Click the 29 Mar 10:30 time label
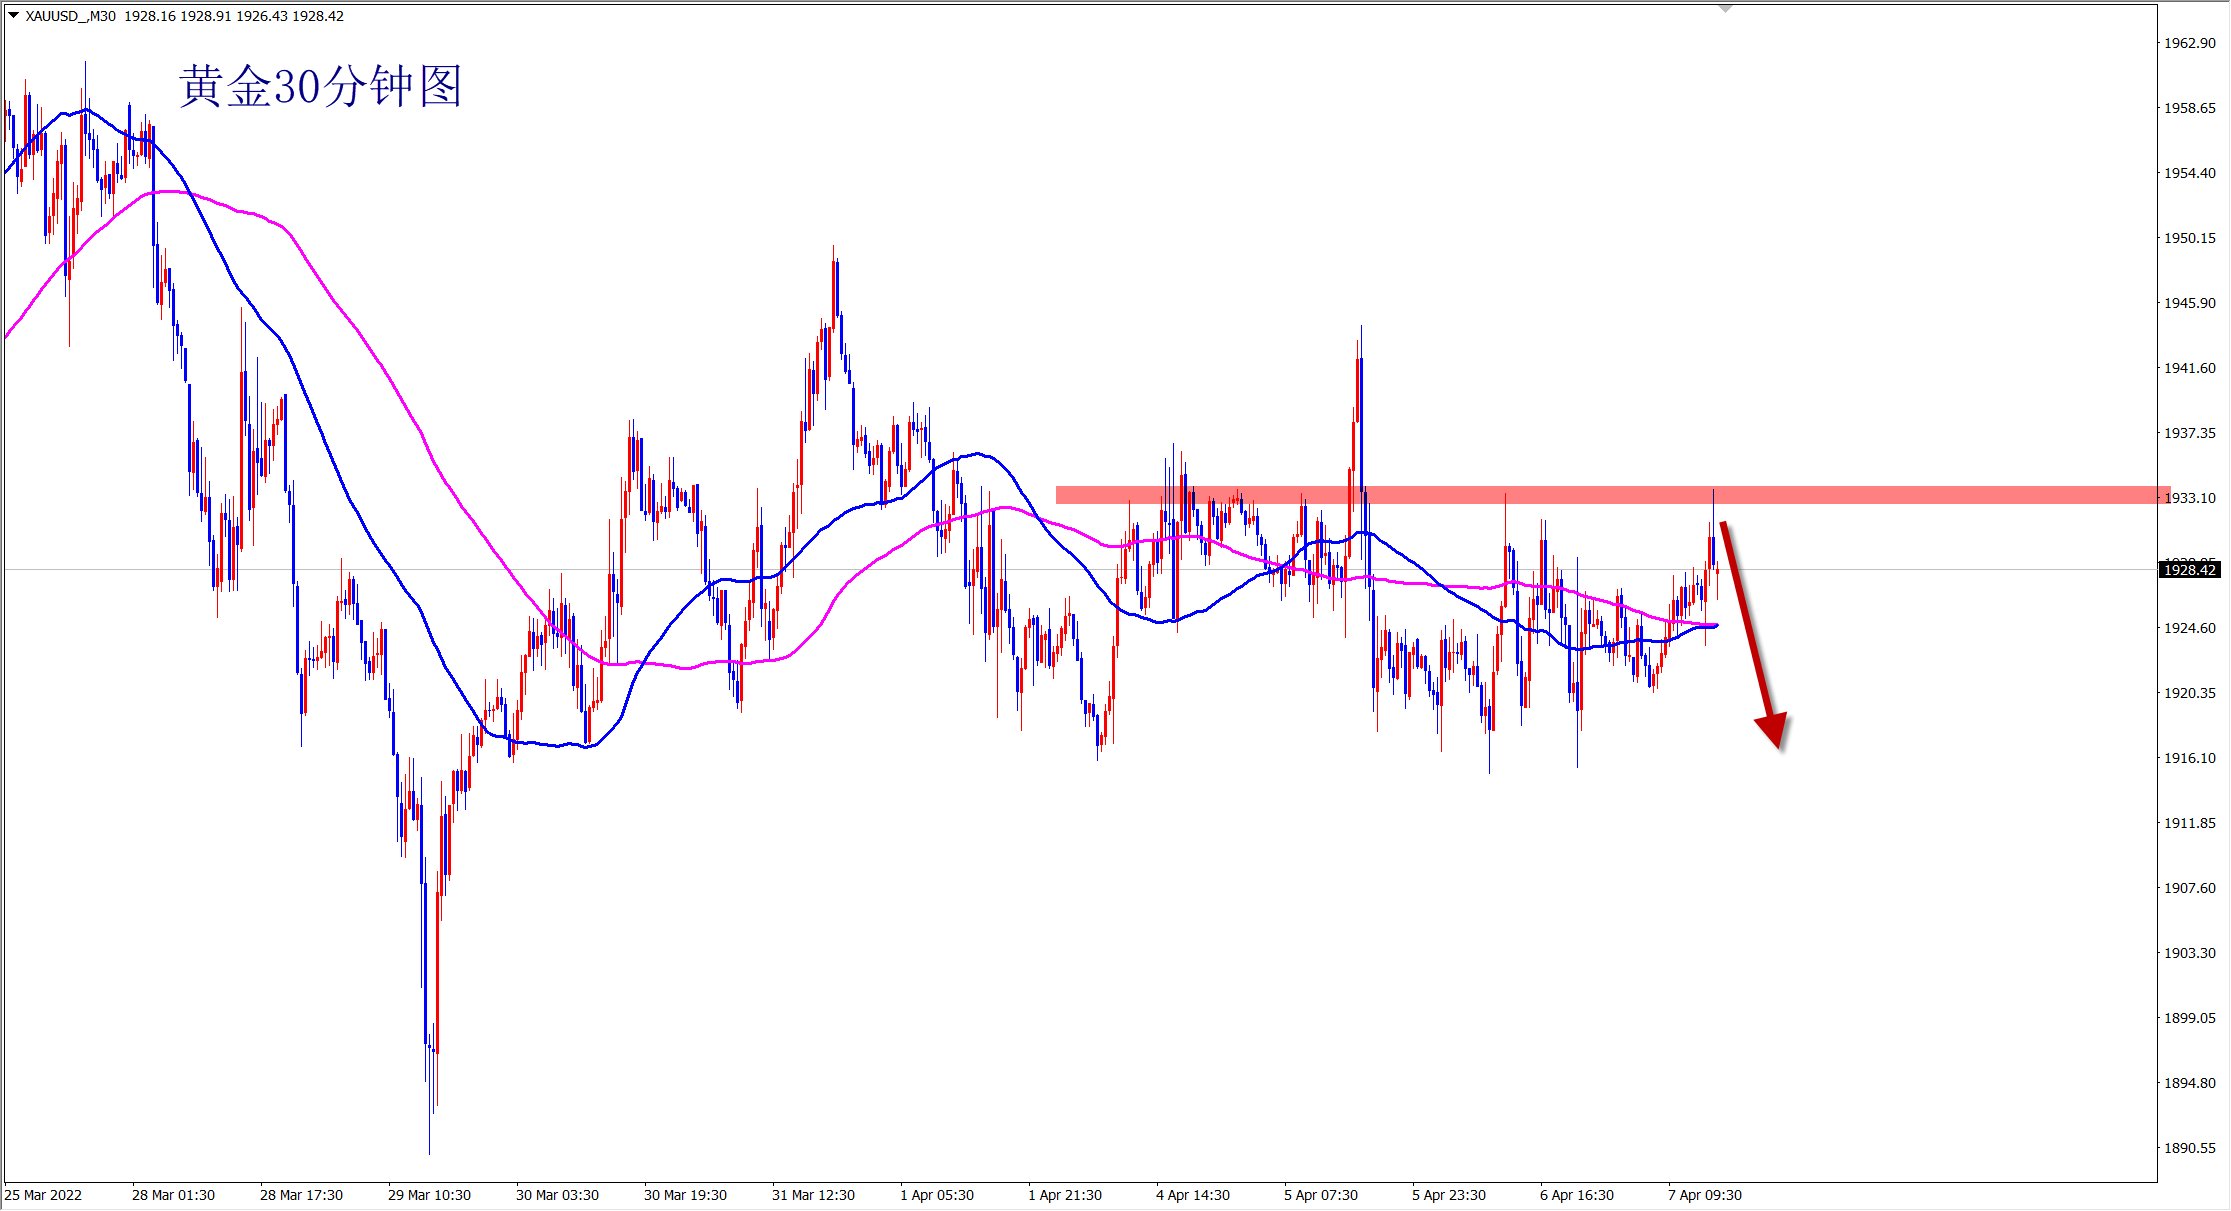Screen dimensions: 2231x1211 coord(429,1195)
